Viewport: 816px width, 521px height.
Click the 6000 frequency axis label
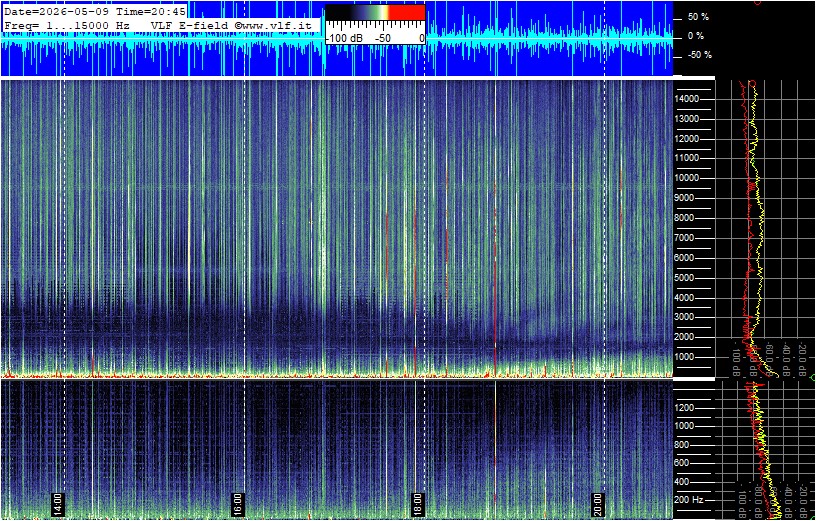tap(686, 258)
